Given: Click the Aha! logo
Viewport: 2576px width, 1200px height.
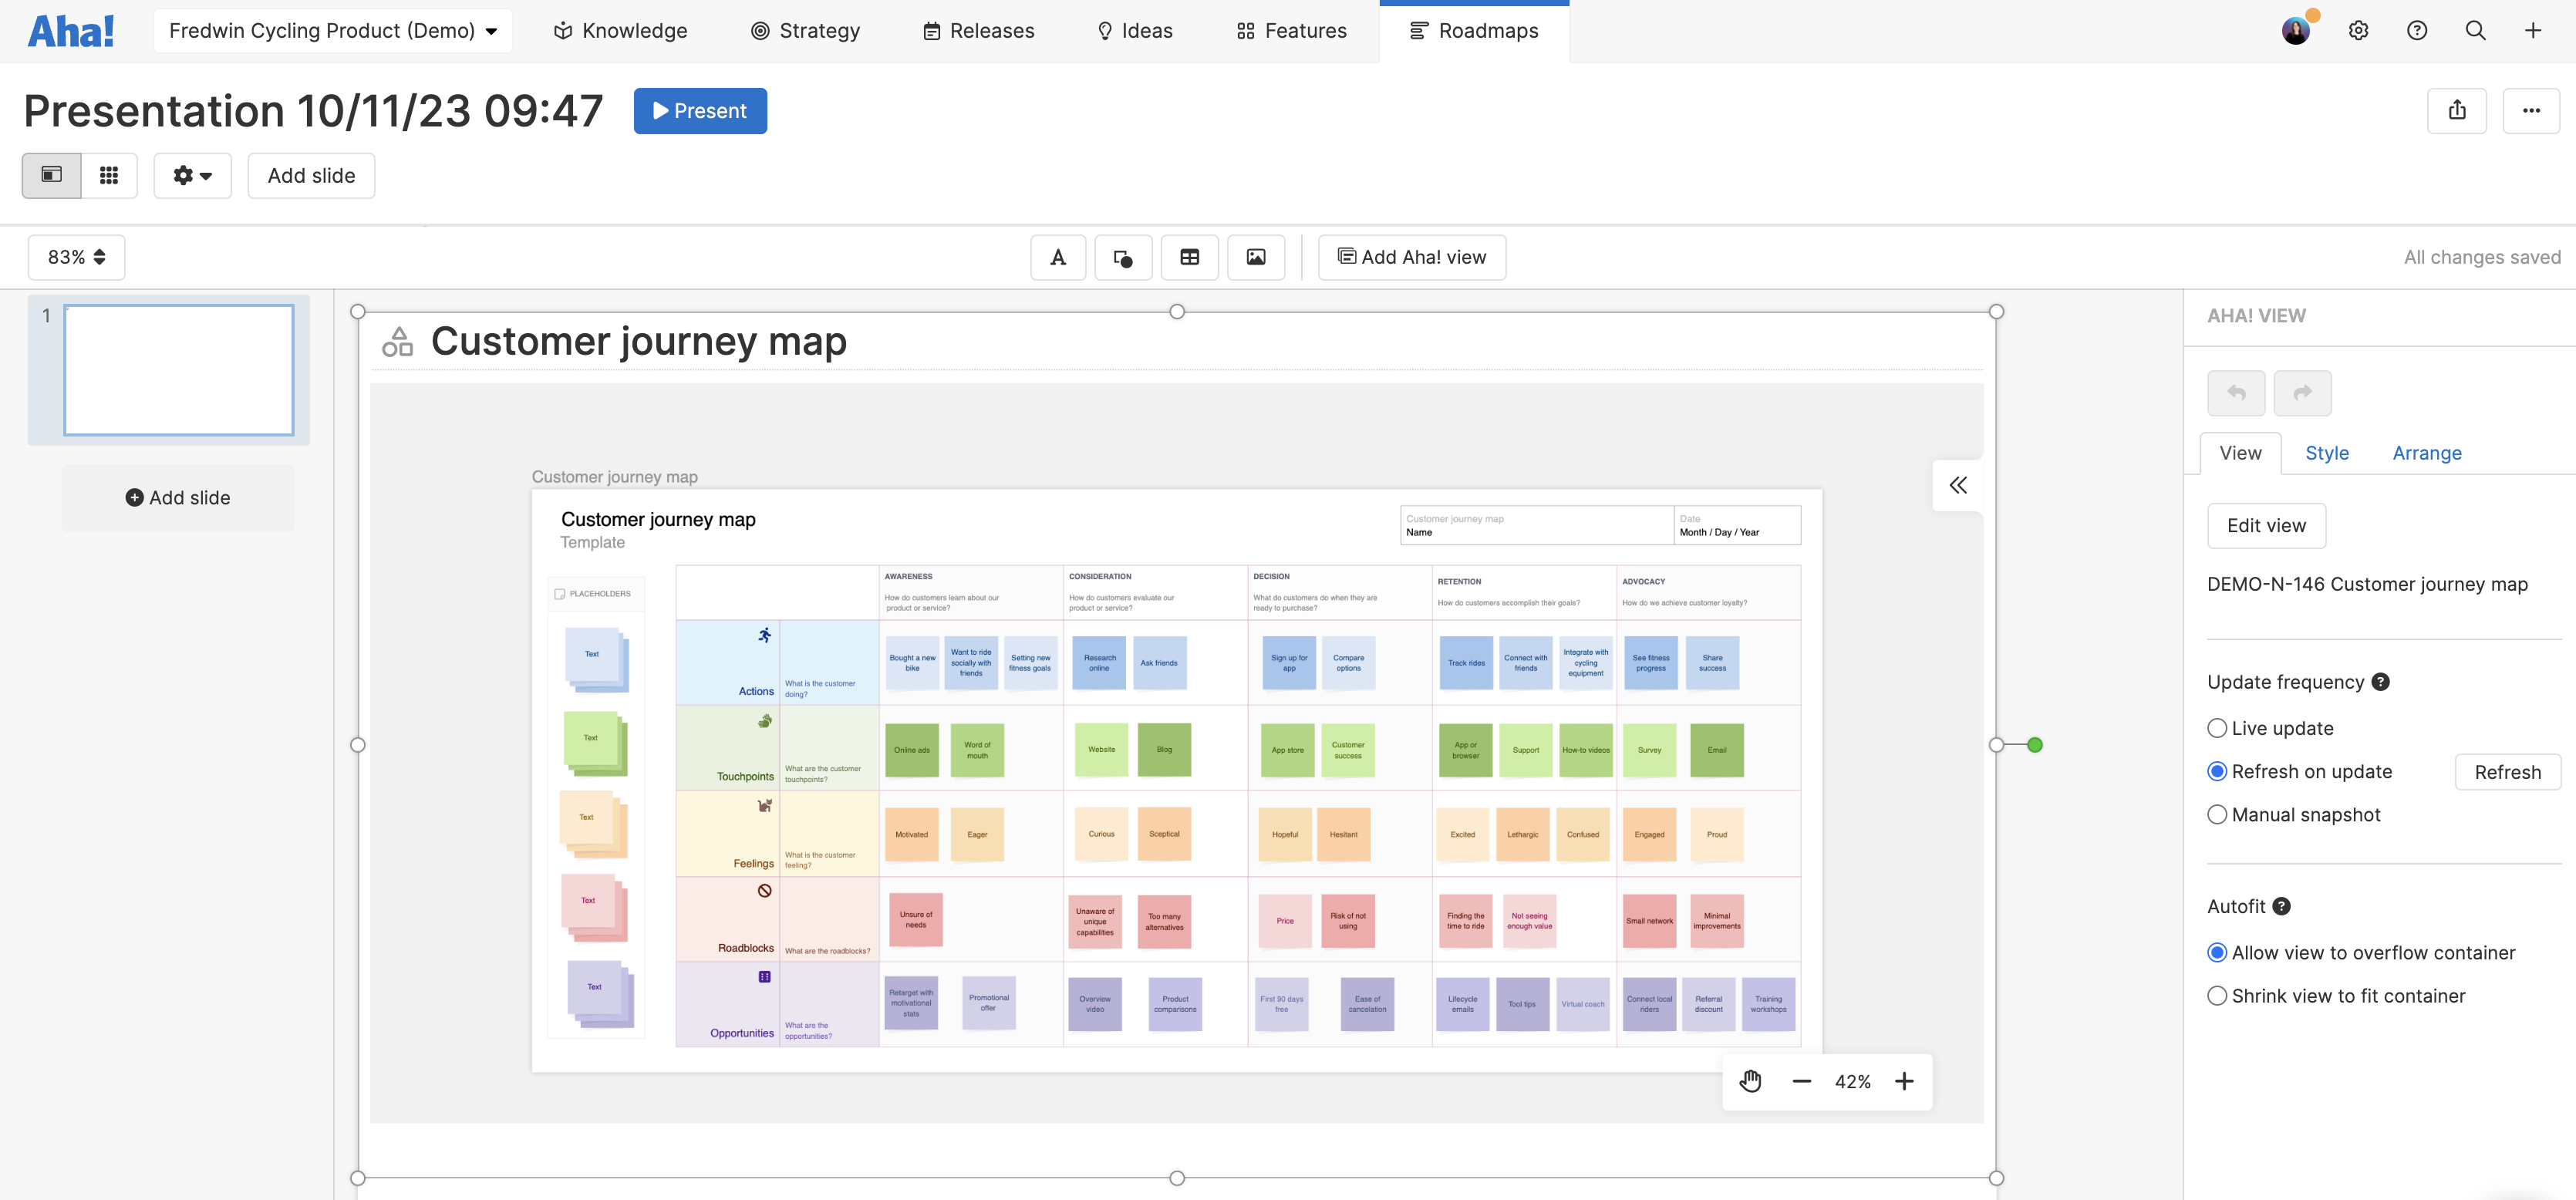Looking at the screenshot, I should 70,31.
